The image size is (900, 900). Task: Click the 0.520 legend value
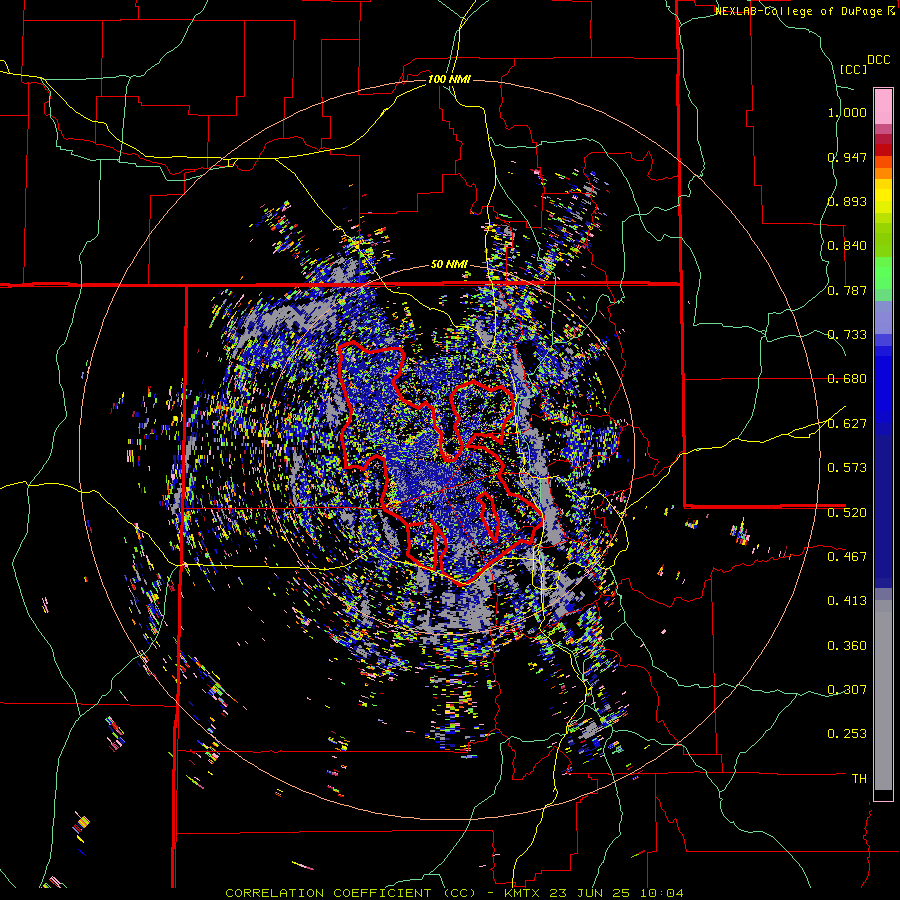tap(847, 513)
